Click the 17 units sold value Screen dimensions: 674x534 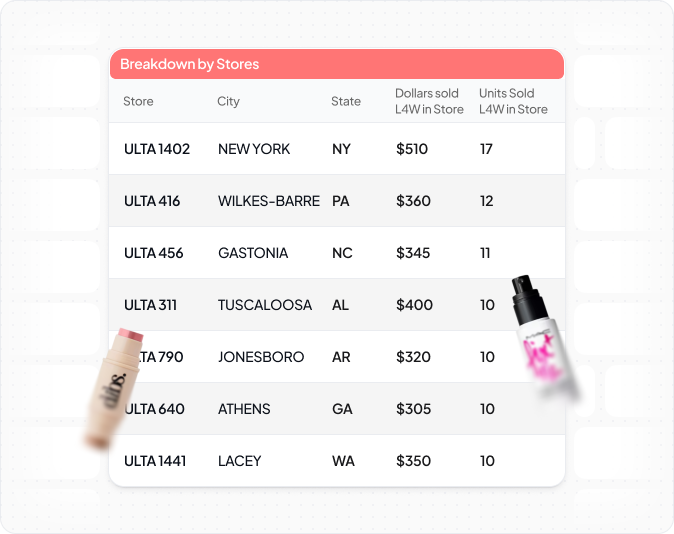(x=486, y=149)
